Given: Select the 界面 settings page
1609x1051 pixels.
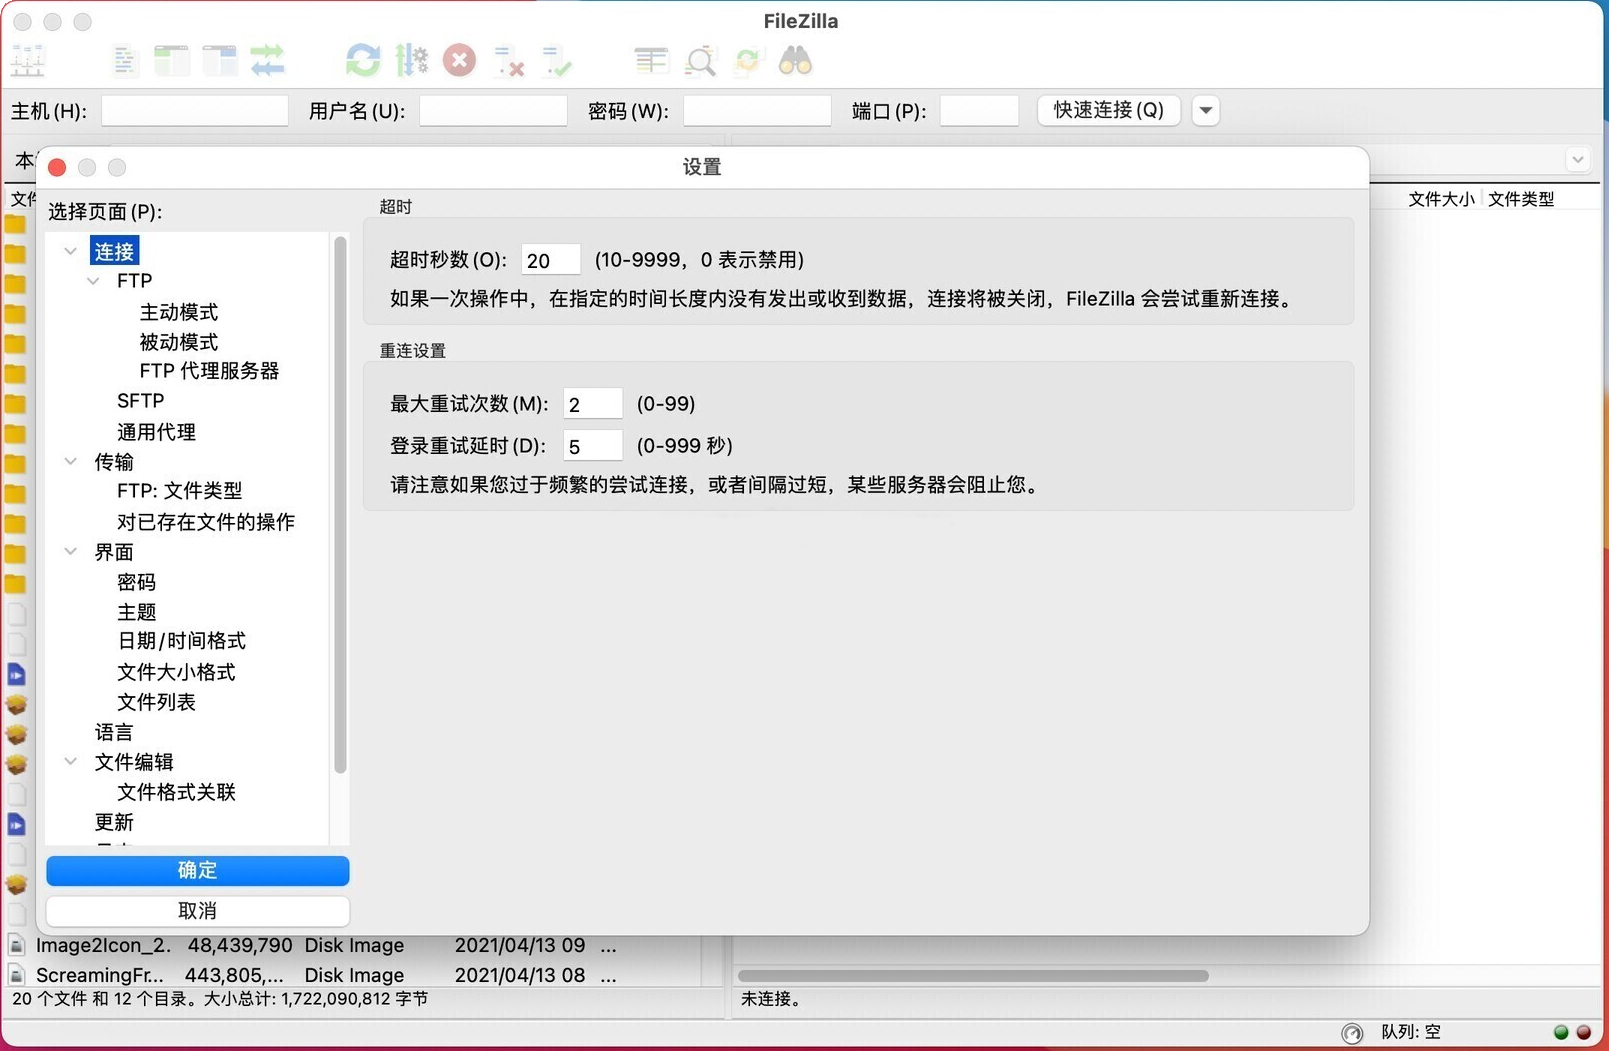Looking at the screenshot, I should (114, 552).
